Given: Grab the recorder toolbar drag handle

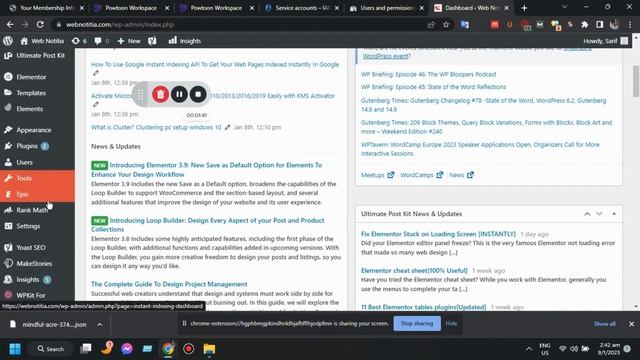Looking at the screenshot, I should coord(141,94).
